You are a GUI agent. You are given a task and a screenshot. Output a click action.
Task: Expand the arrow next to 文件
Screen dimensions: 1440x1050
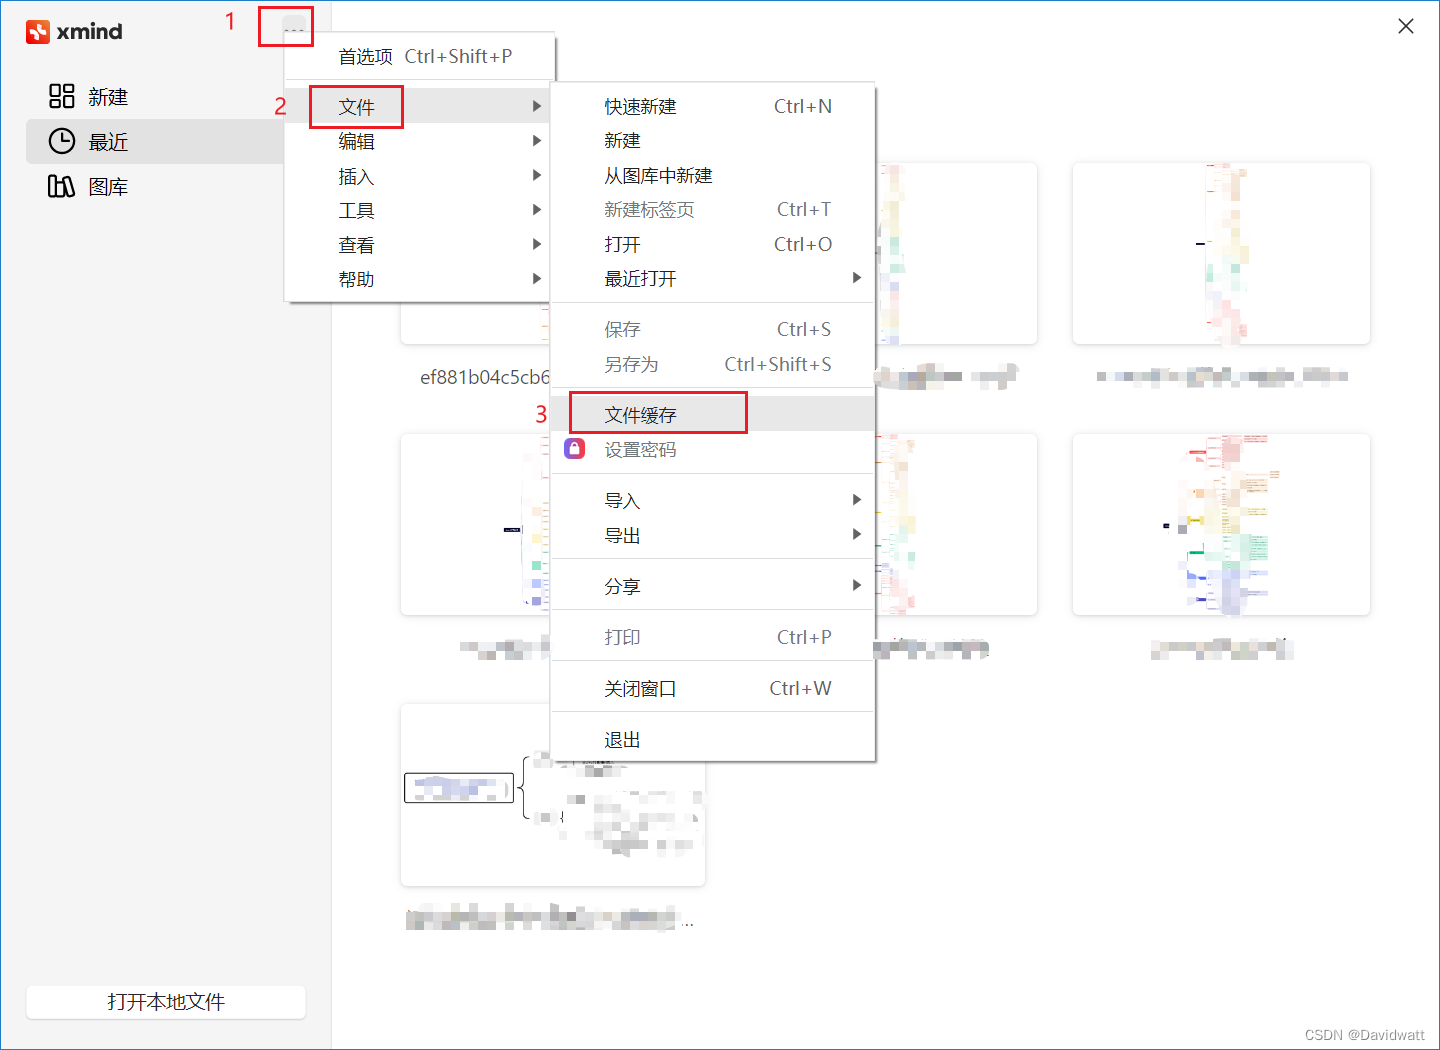[537, 106]
